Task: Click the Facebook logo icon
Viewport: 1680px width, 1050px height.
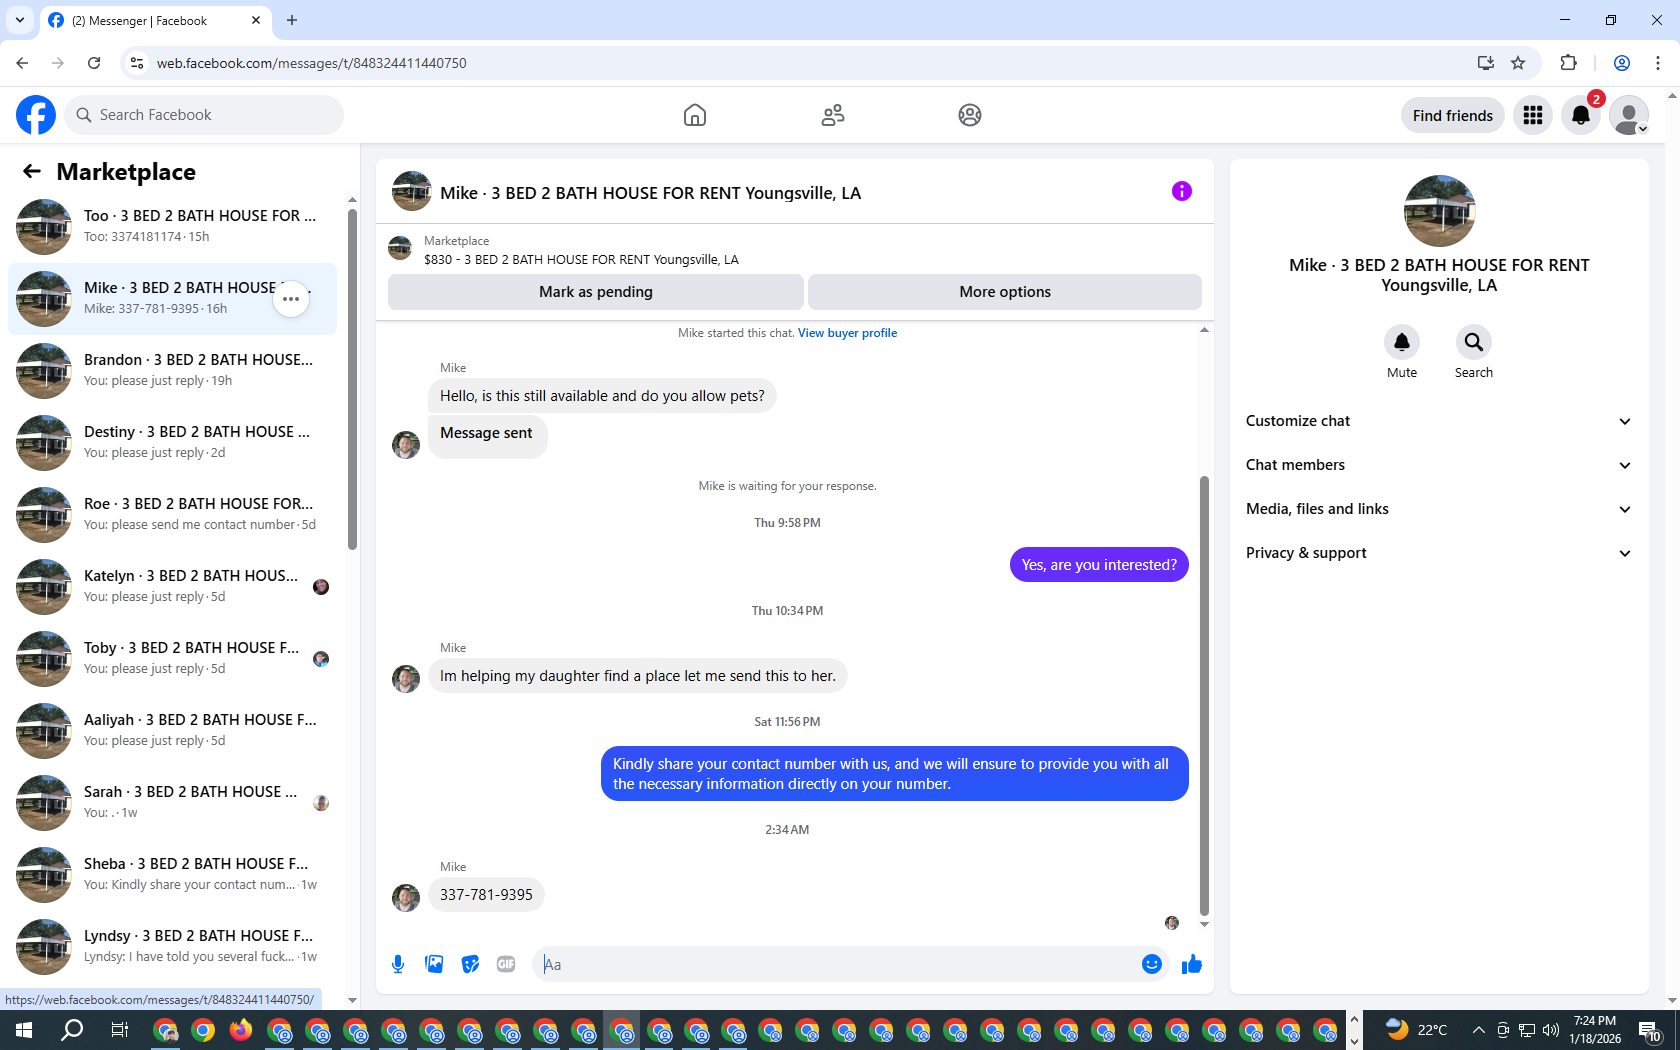Action: [36, 115]
